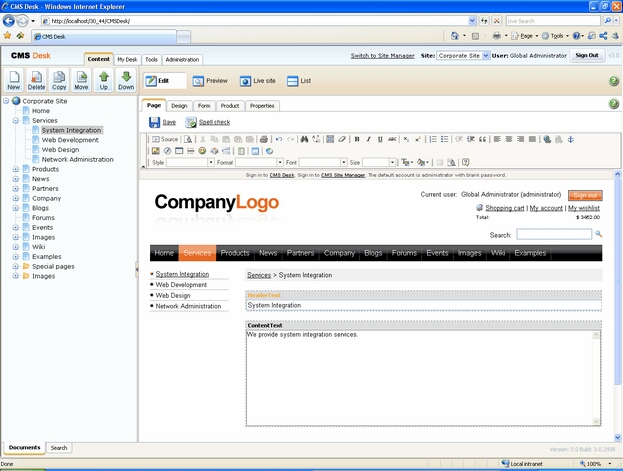Open the Site dropdown Corporate Site

pyautogui.click(x=464, y=56)
